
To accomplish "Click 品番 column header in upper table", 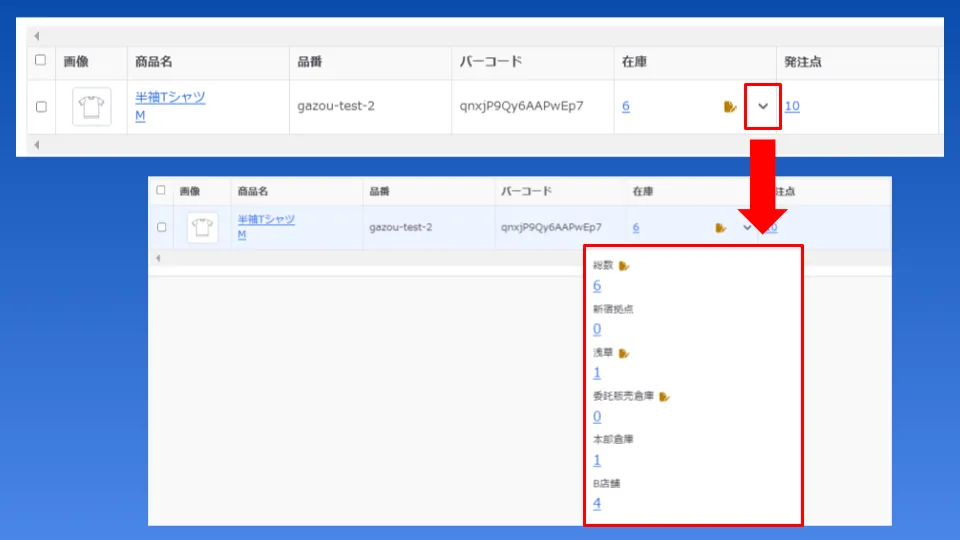I will coord(310,62).
